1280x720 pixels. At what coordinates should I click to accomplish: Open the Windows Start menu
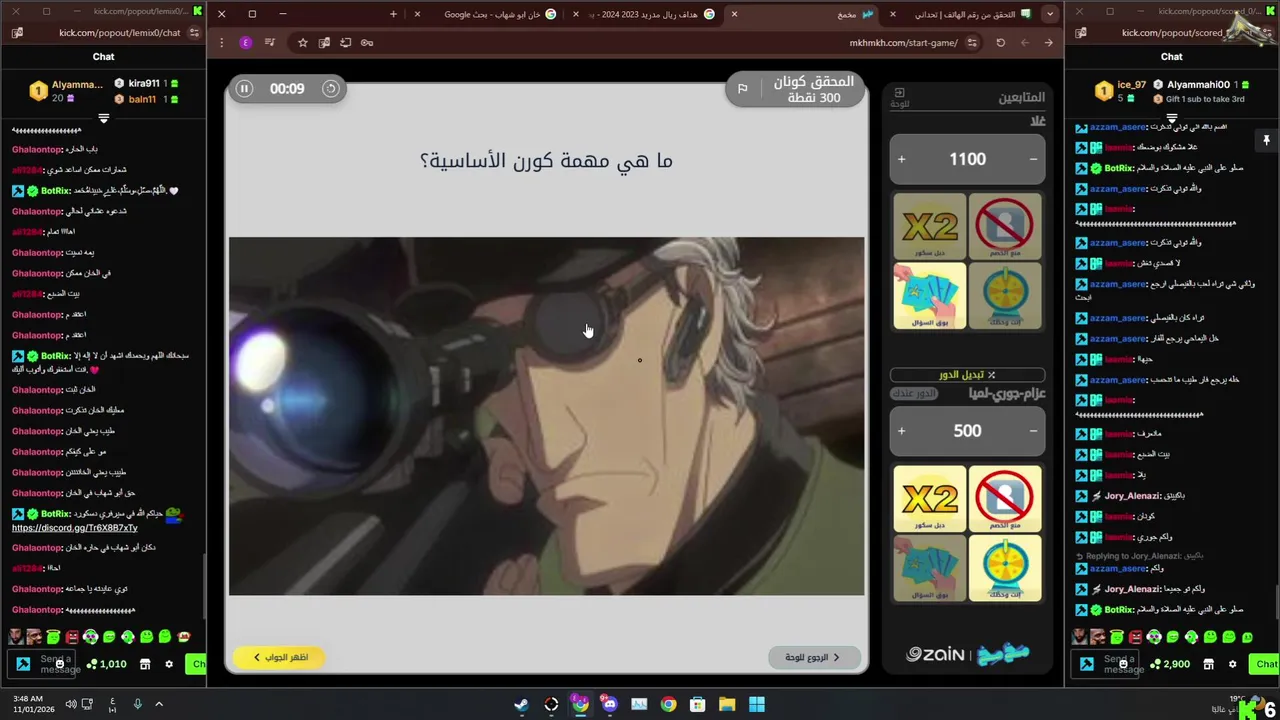[757, 704]
